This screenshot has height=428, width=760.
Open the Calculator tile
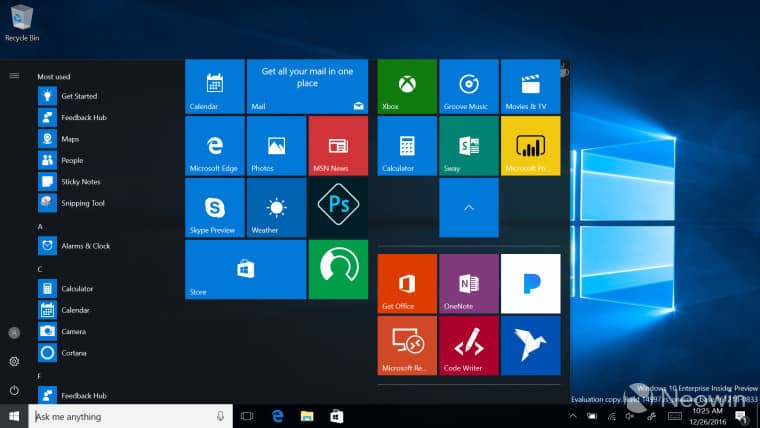407,146
